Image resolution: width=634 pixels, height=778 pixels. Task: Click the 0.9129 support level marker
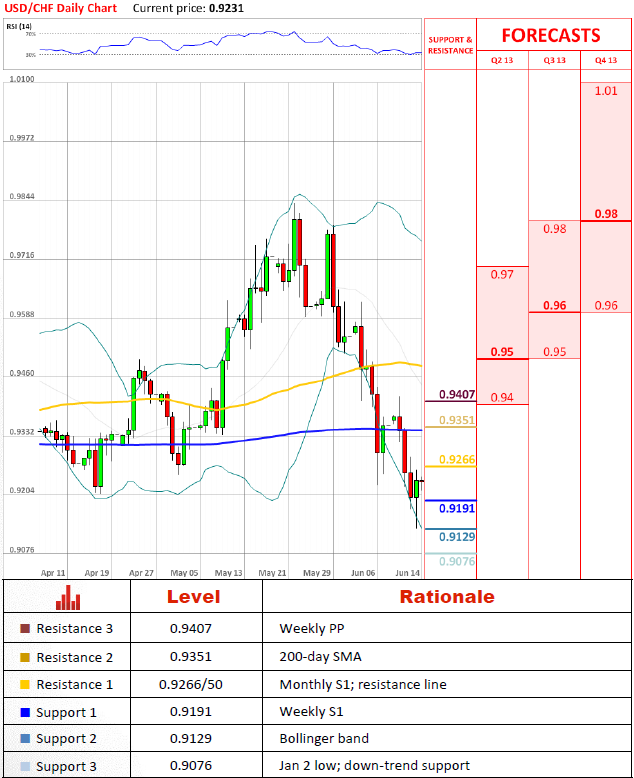coord(457,536)
